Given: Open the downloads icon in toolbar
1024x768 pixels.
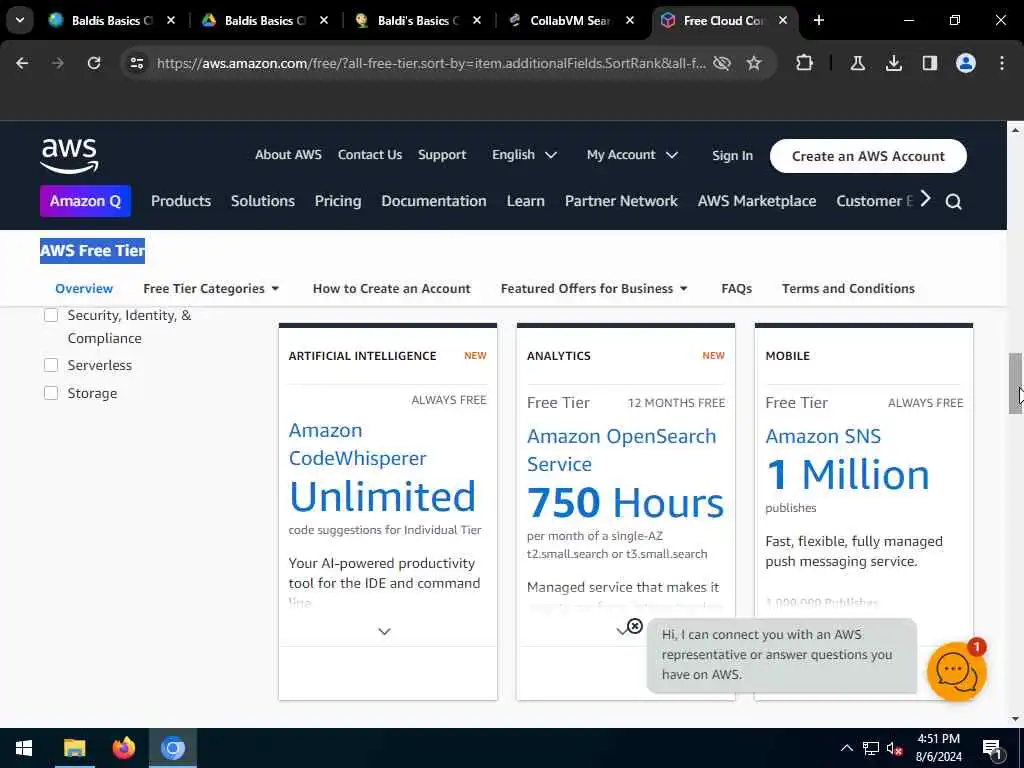Looking at the screenshot, I should pos(893,63).
